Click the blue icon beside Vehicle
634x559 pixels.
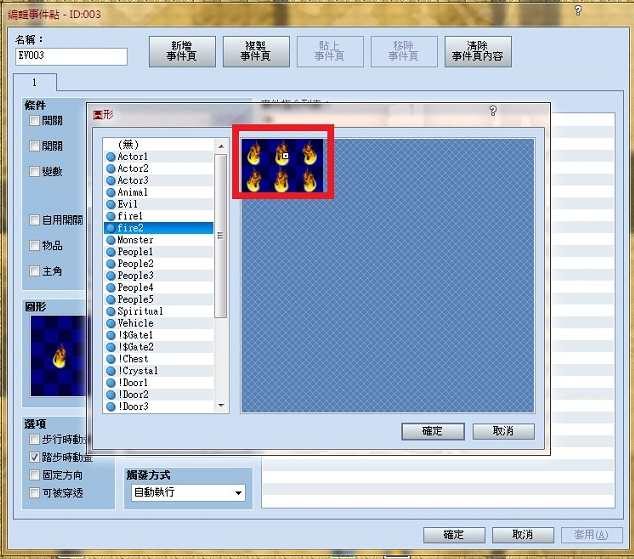pos(111,323)
